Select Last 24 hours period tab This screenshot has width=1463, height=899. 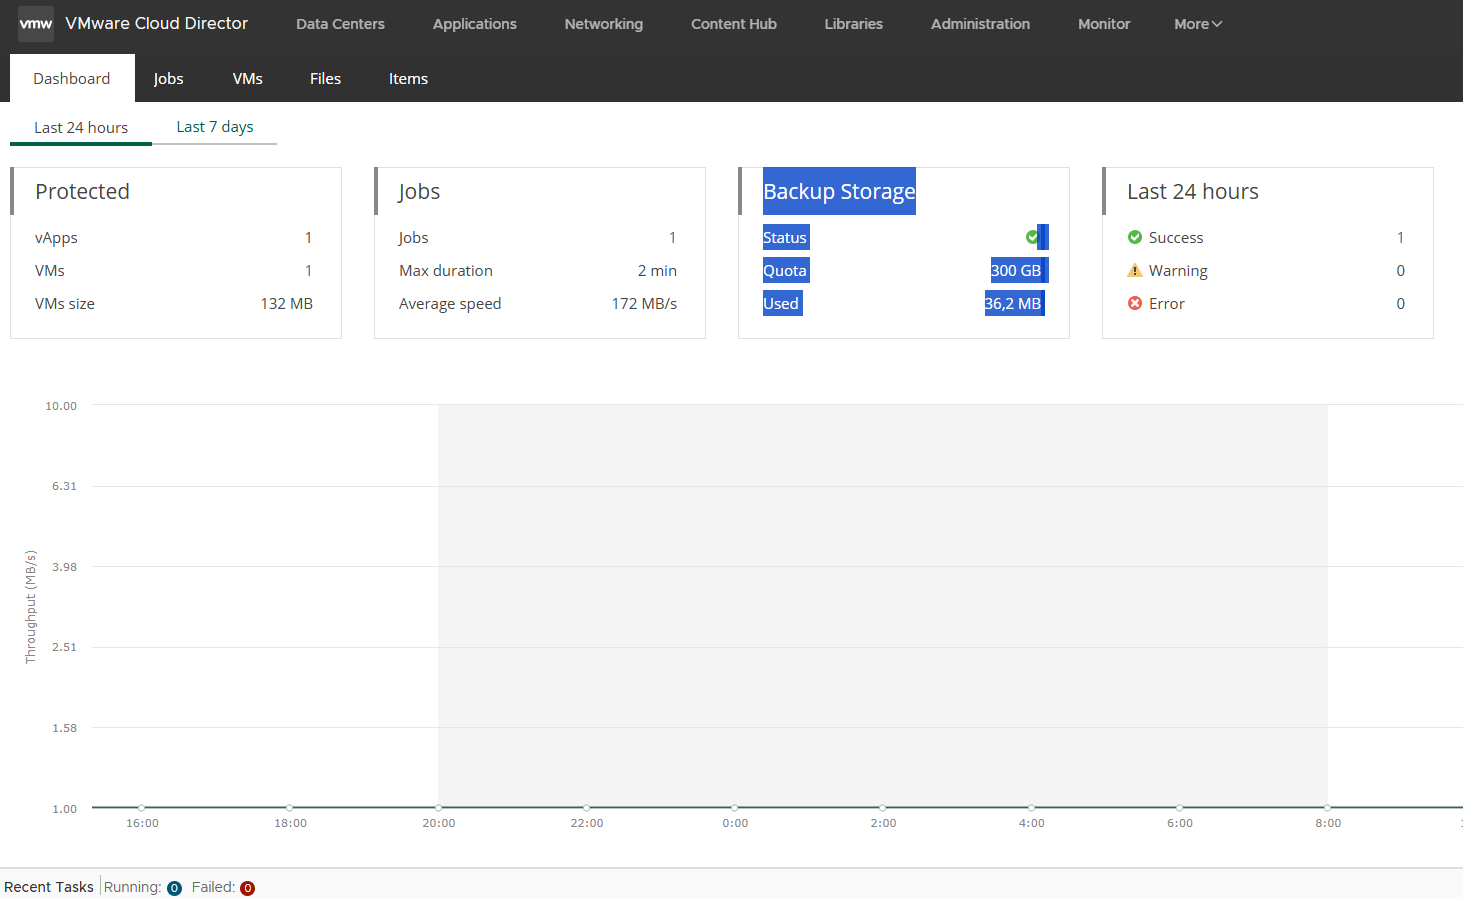tap(81, 128)
